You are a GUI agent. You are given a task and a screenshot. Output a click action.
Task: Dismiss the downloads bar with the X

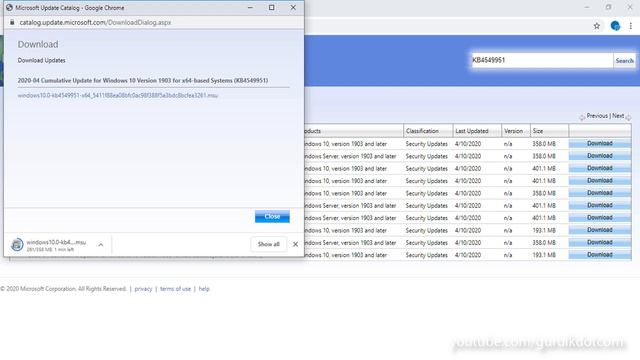coord(296,244)
